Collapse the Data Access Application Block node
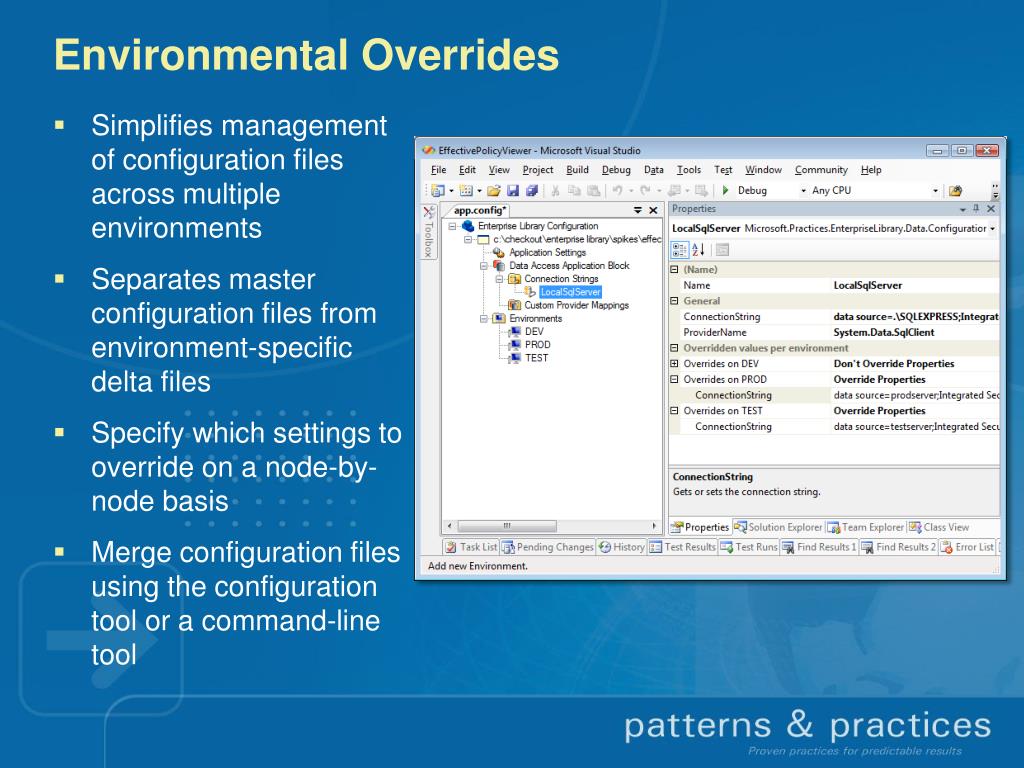Viewport: 1024px width, 768px height. tap(484, 266)
